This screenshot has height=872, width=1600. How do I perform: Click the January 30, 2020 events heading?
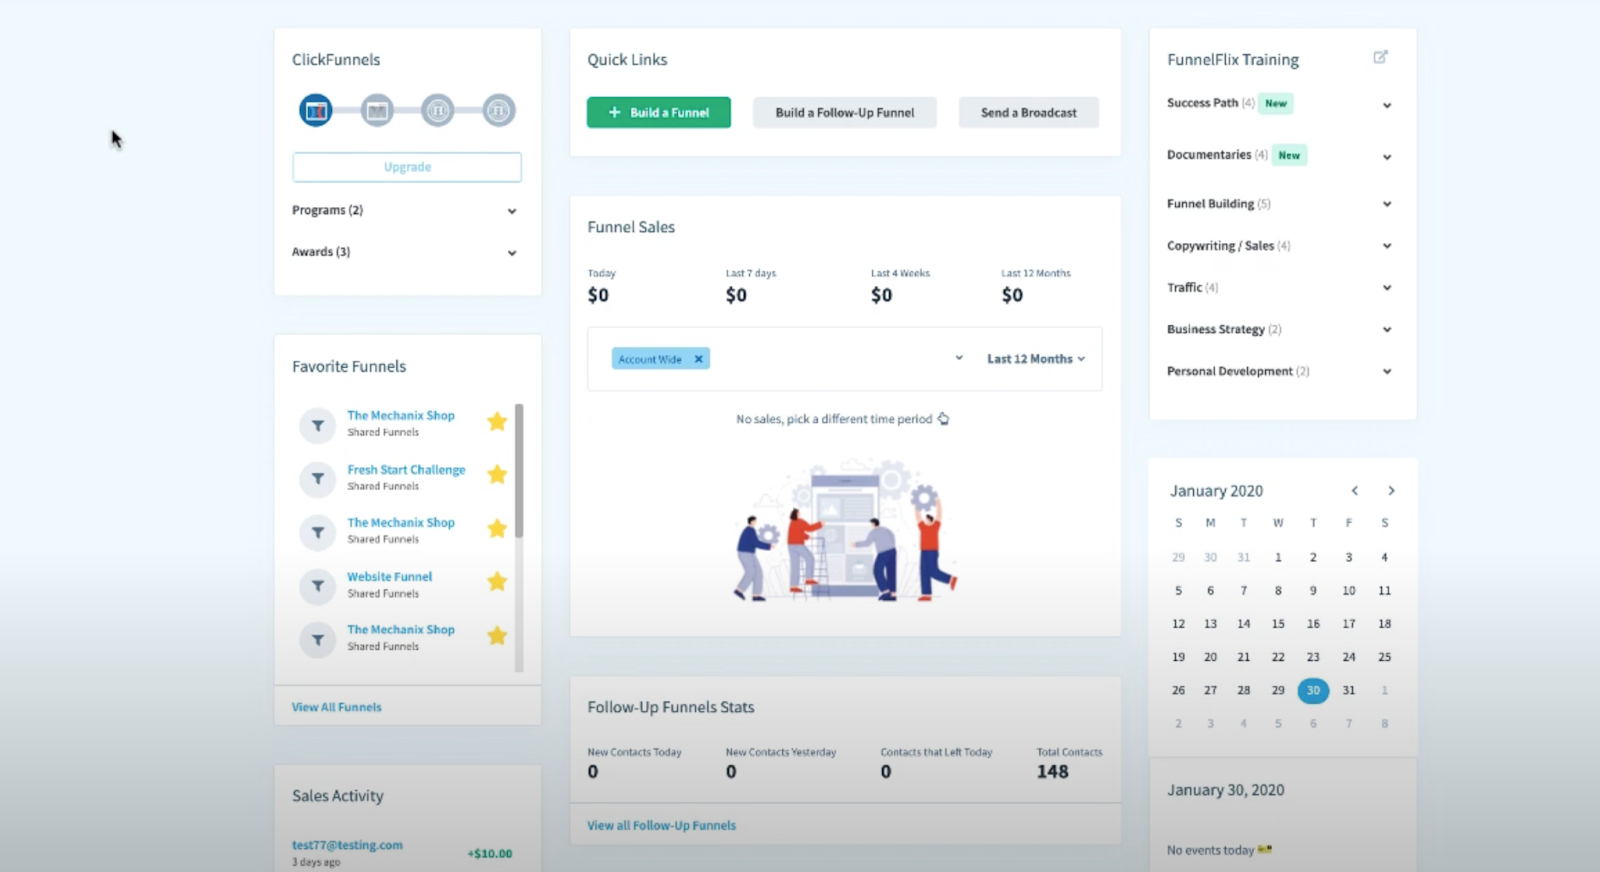[x=1225, y=790]
